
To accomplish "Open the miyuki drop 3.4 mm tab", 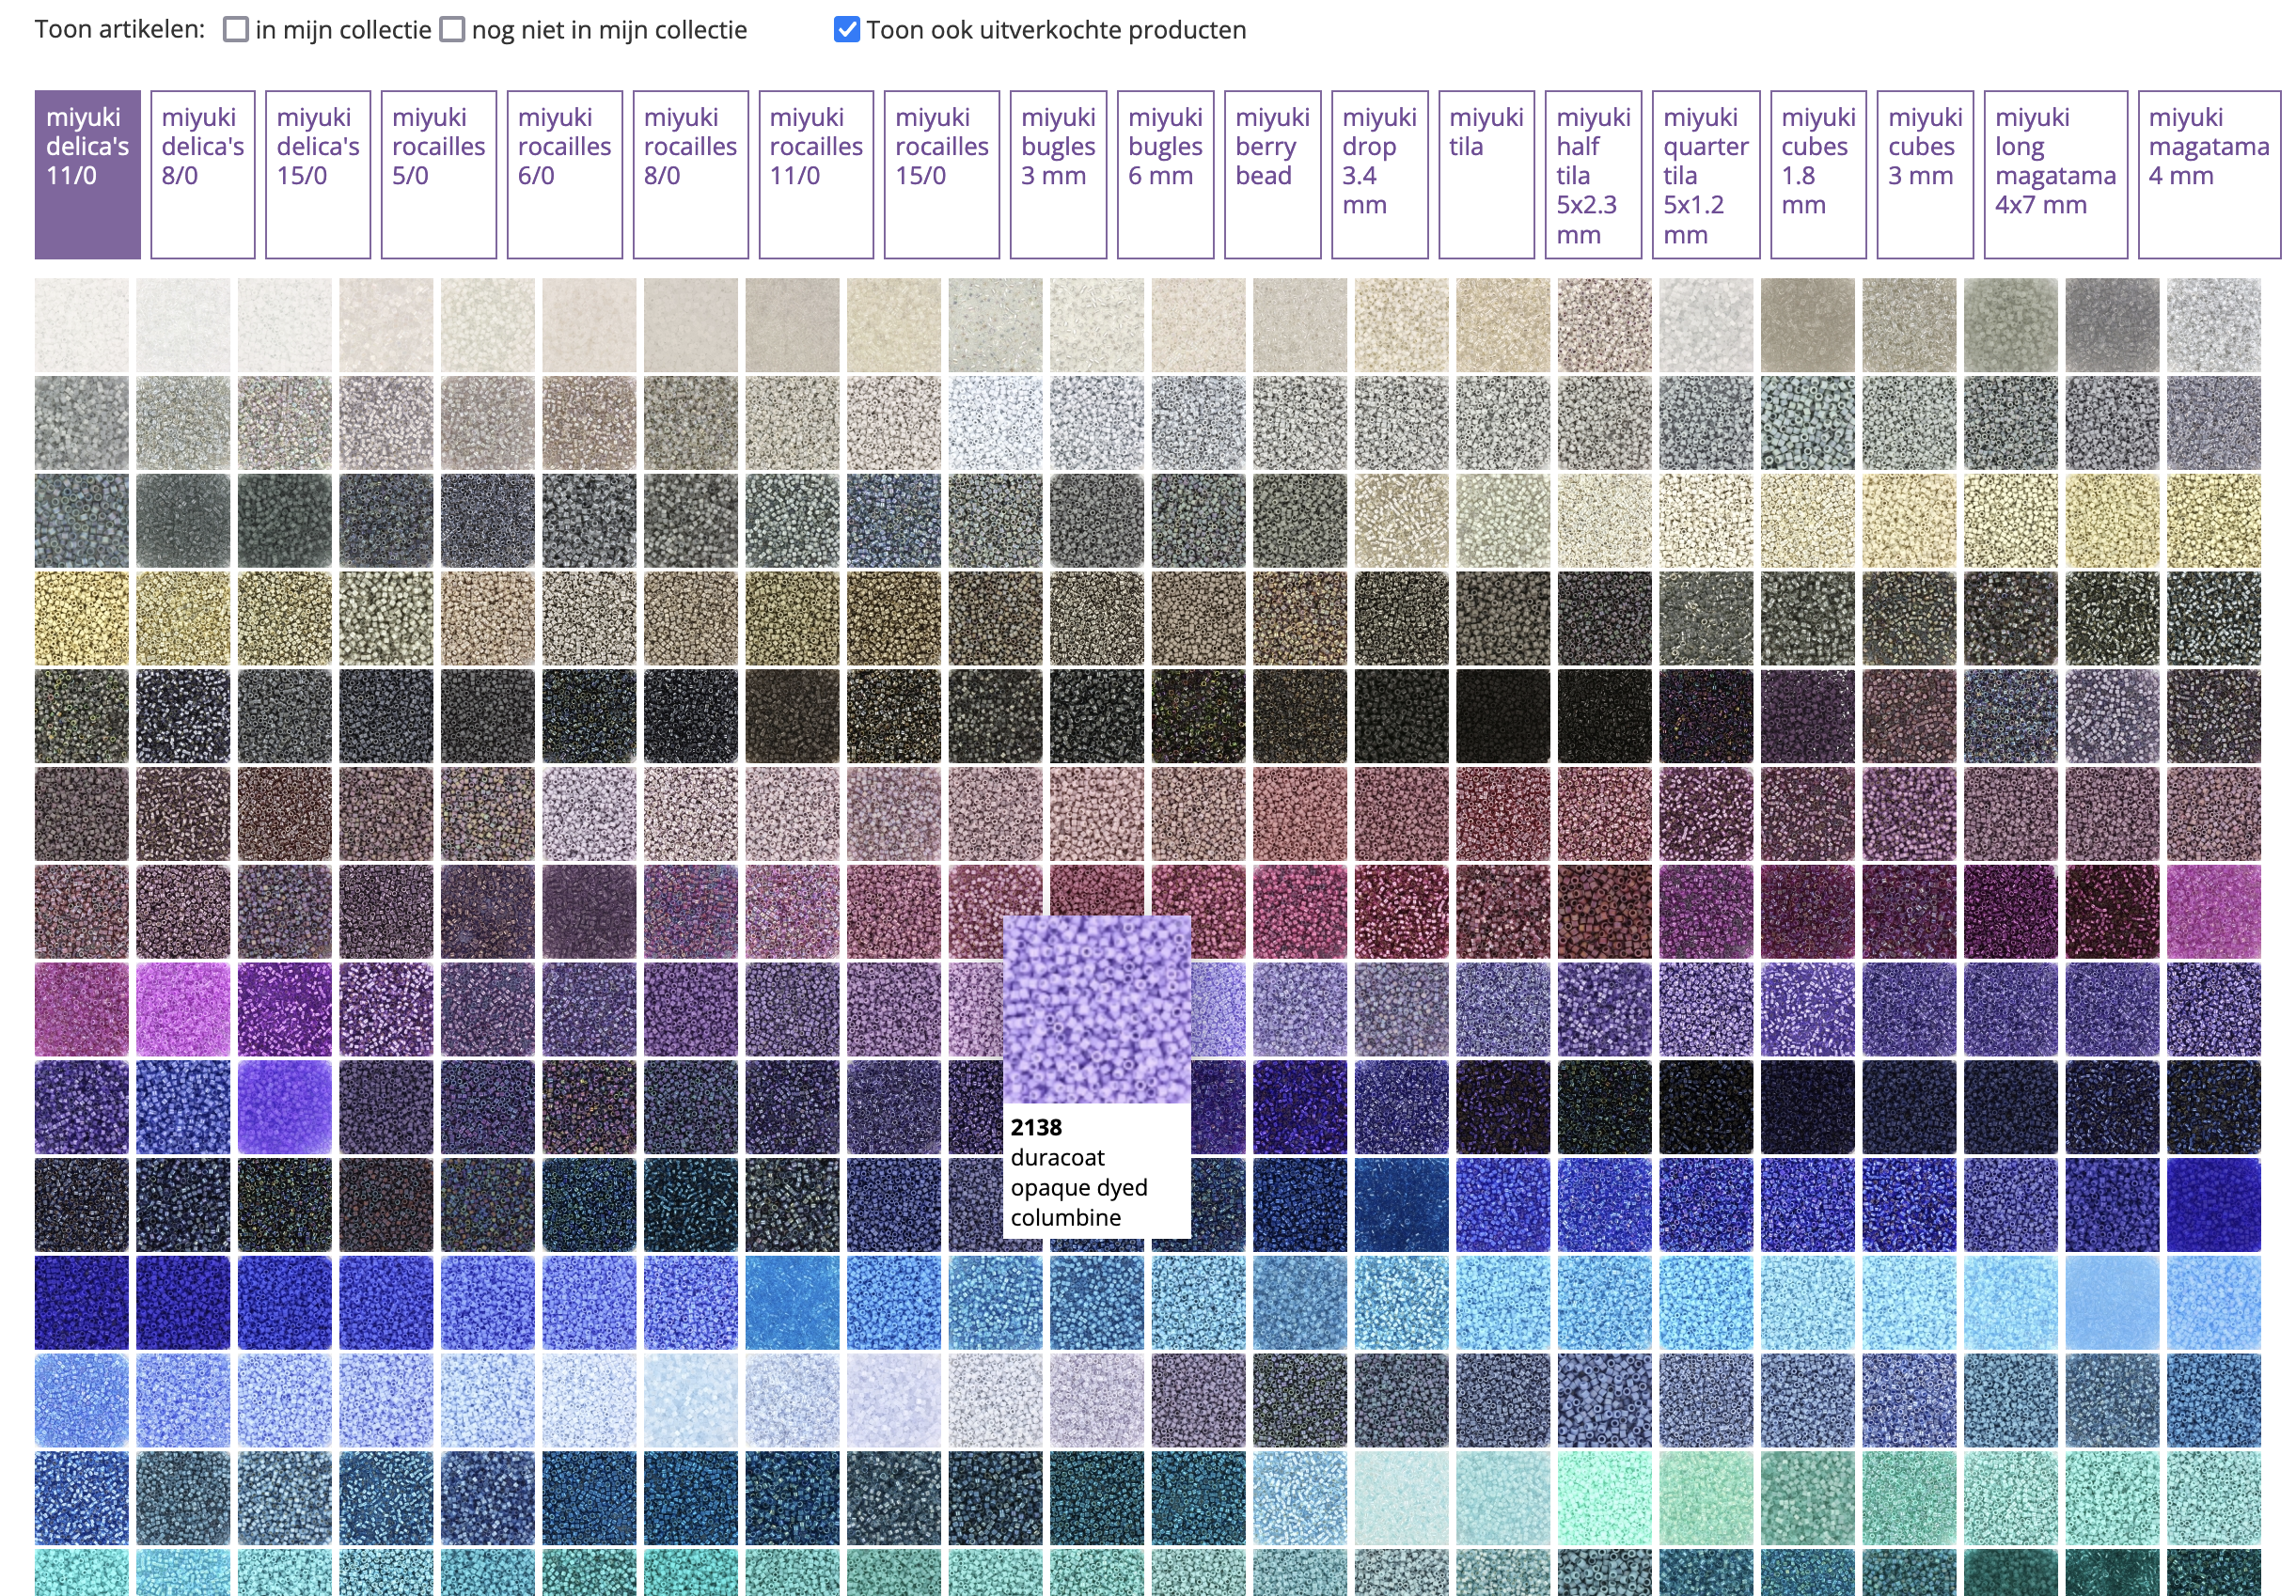I will pyautogui.click(x=1380, y=175).
